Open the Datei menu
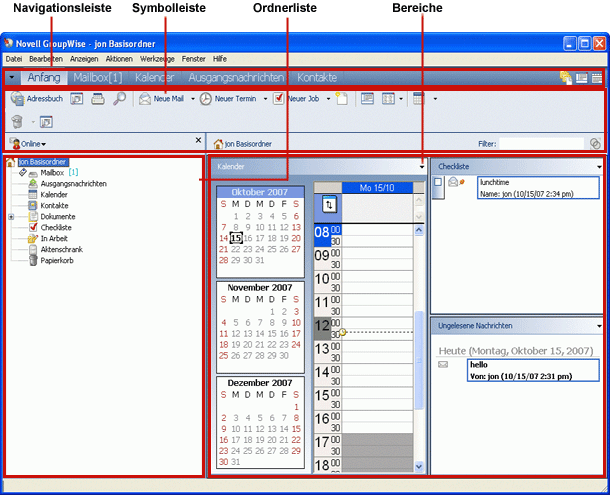 14,59
